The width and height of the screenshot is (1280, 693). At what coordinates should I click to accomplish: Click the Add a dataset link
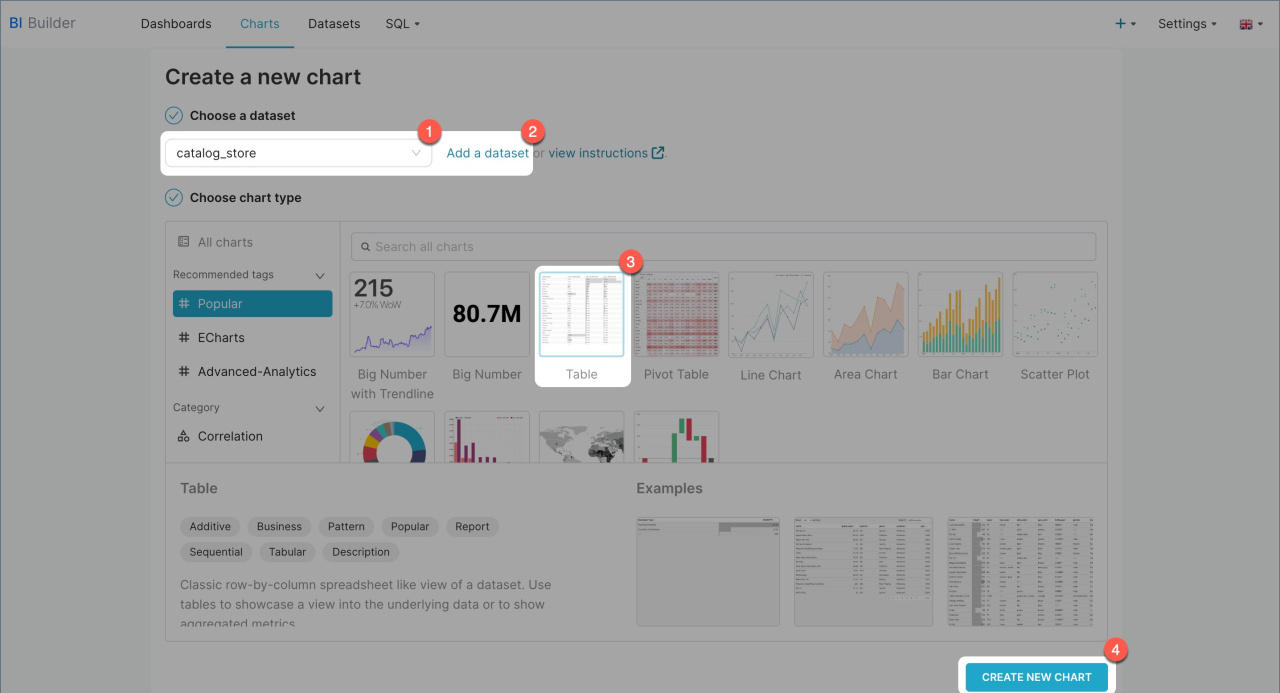[x=487, y=153]
